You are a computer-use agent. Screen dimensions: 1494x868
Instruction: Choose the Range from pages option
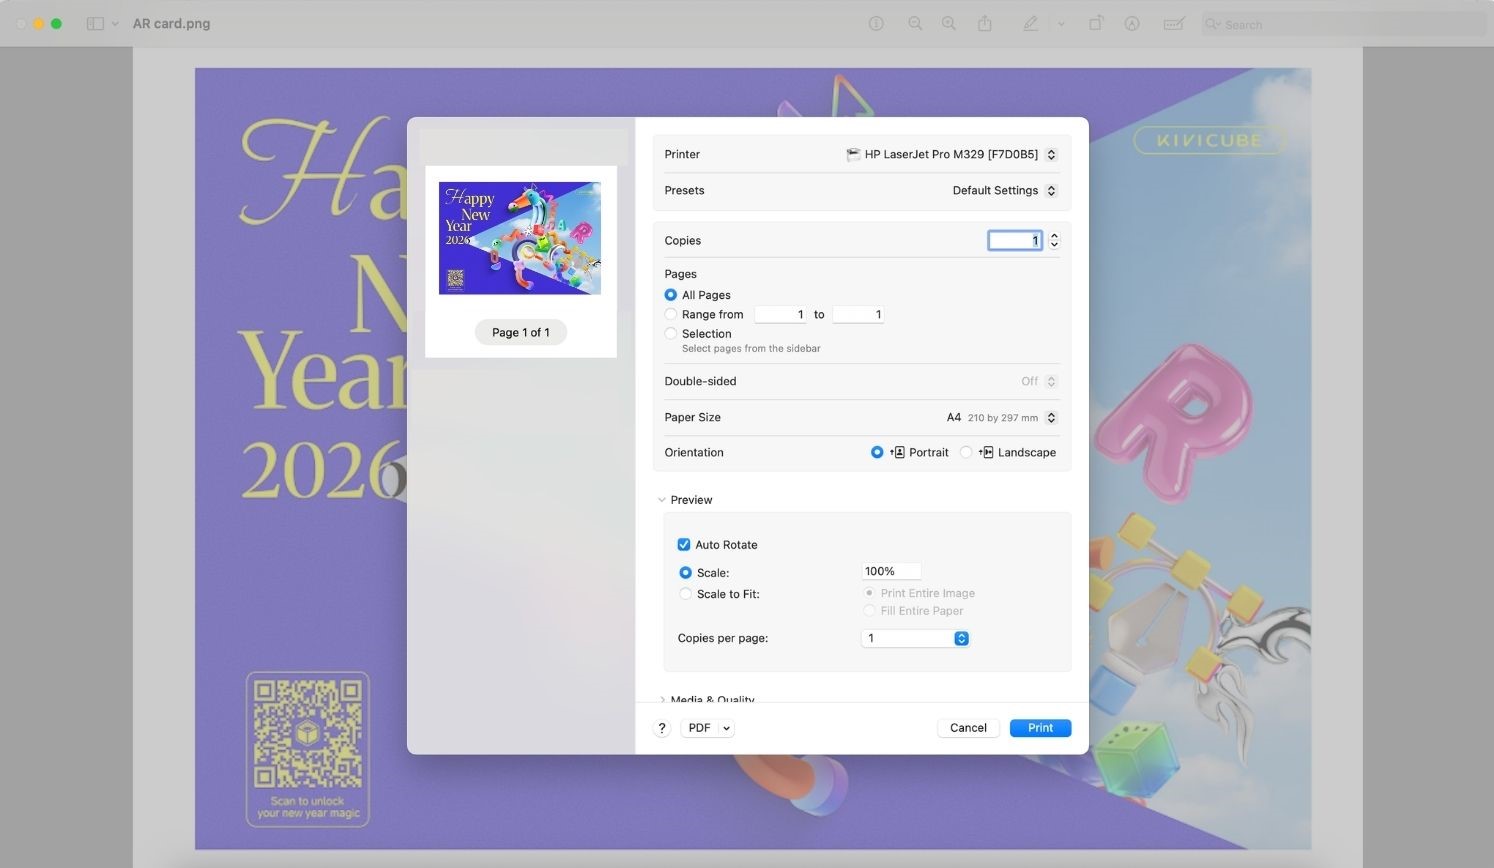point(671,315)
